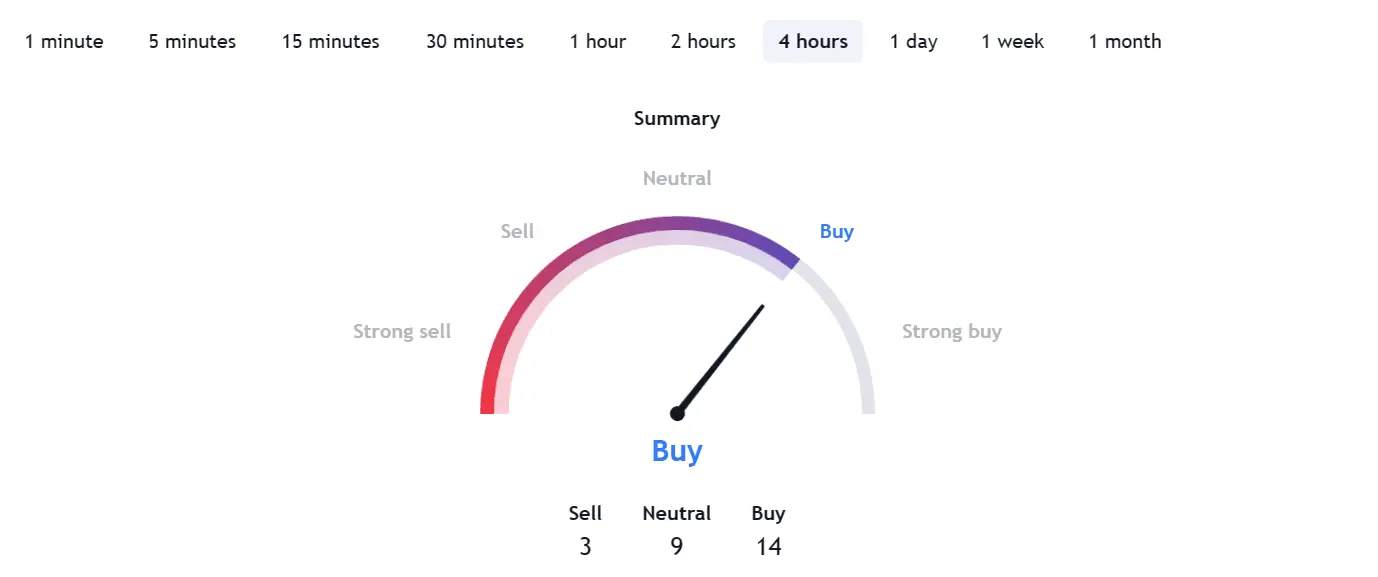Click the large blue Buy result
This screenshot has width=1378, height=577.
pos(677,450)
